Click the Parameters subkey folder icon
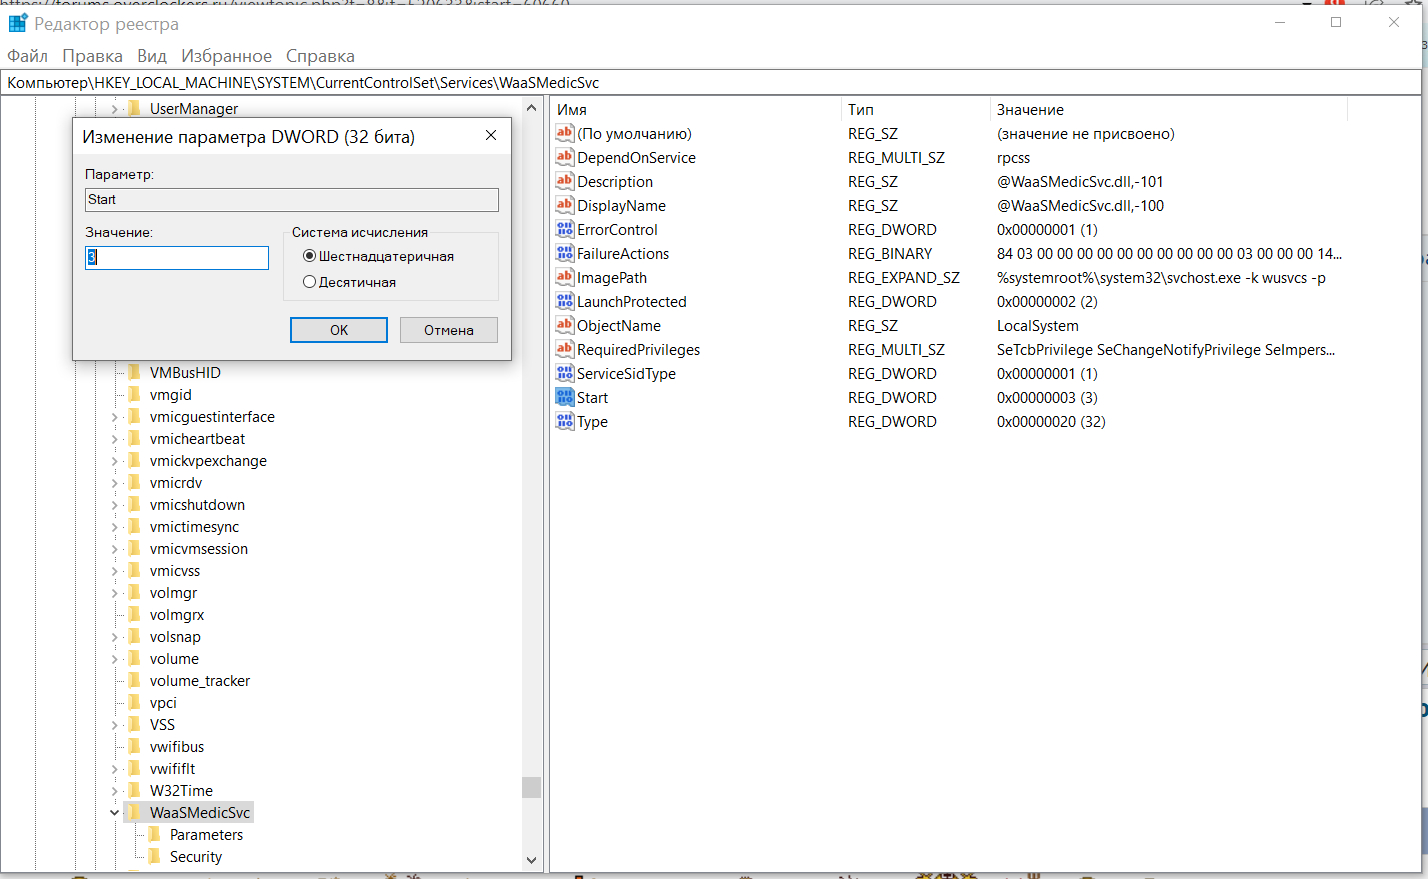 (x=154, y=834)
